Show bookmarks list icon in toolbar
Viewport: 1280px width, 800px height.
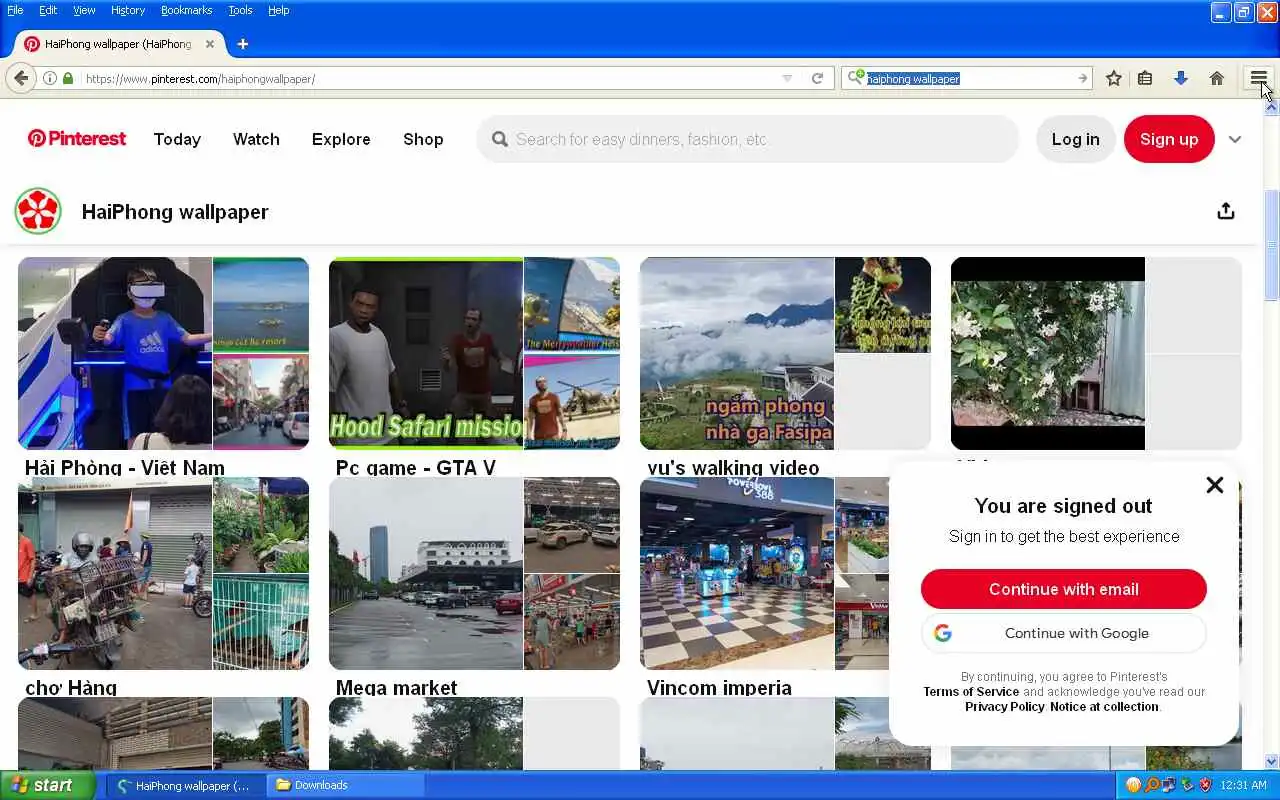[x=1145, y=78]
